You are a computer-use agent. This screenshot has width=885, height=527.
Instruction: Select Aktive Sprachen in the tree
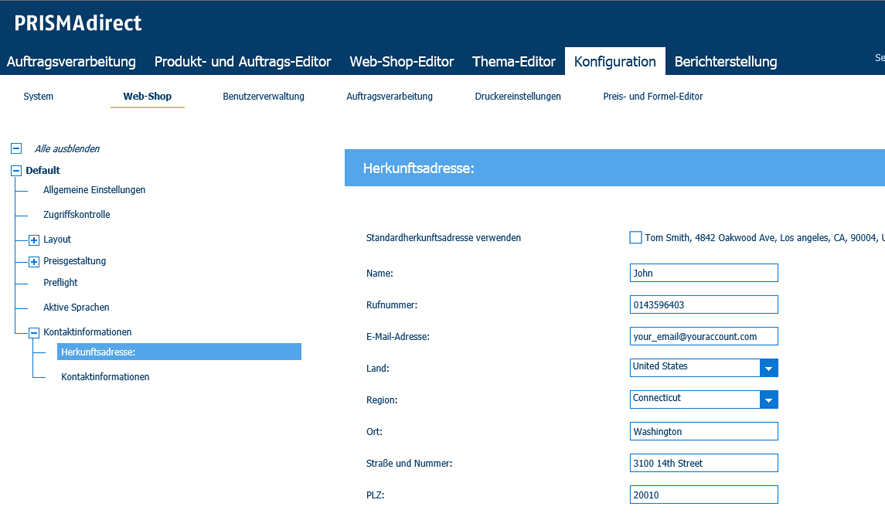[76, 308]
